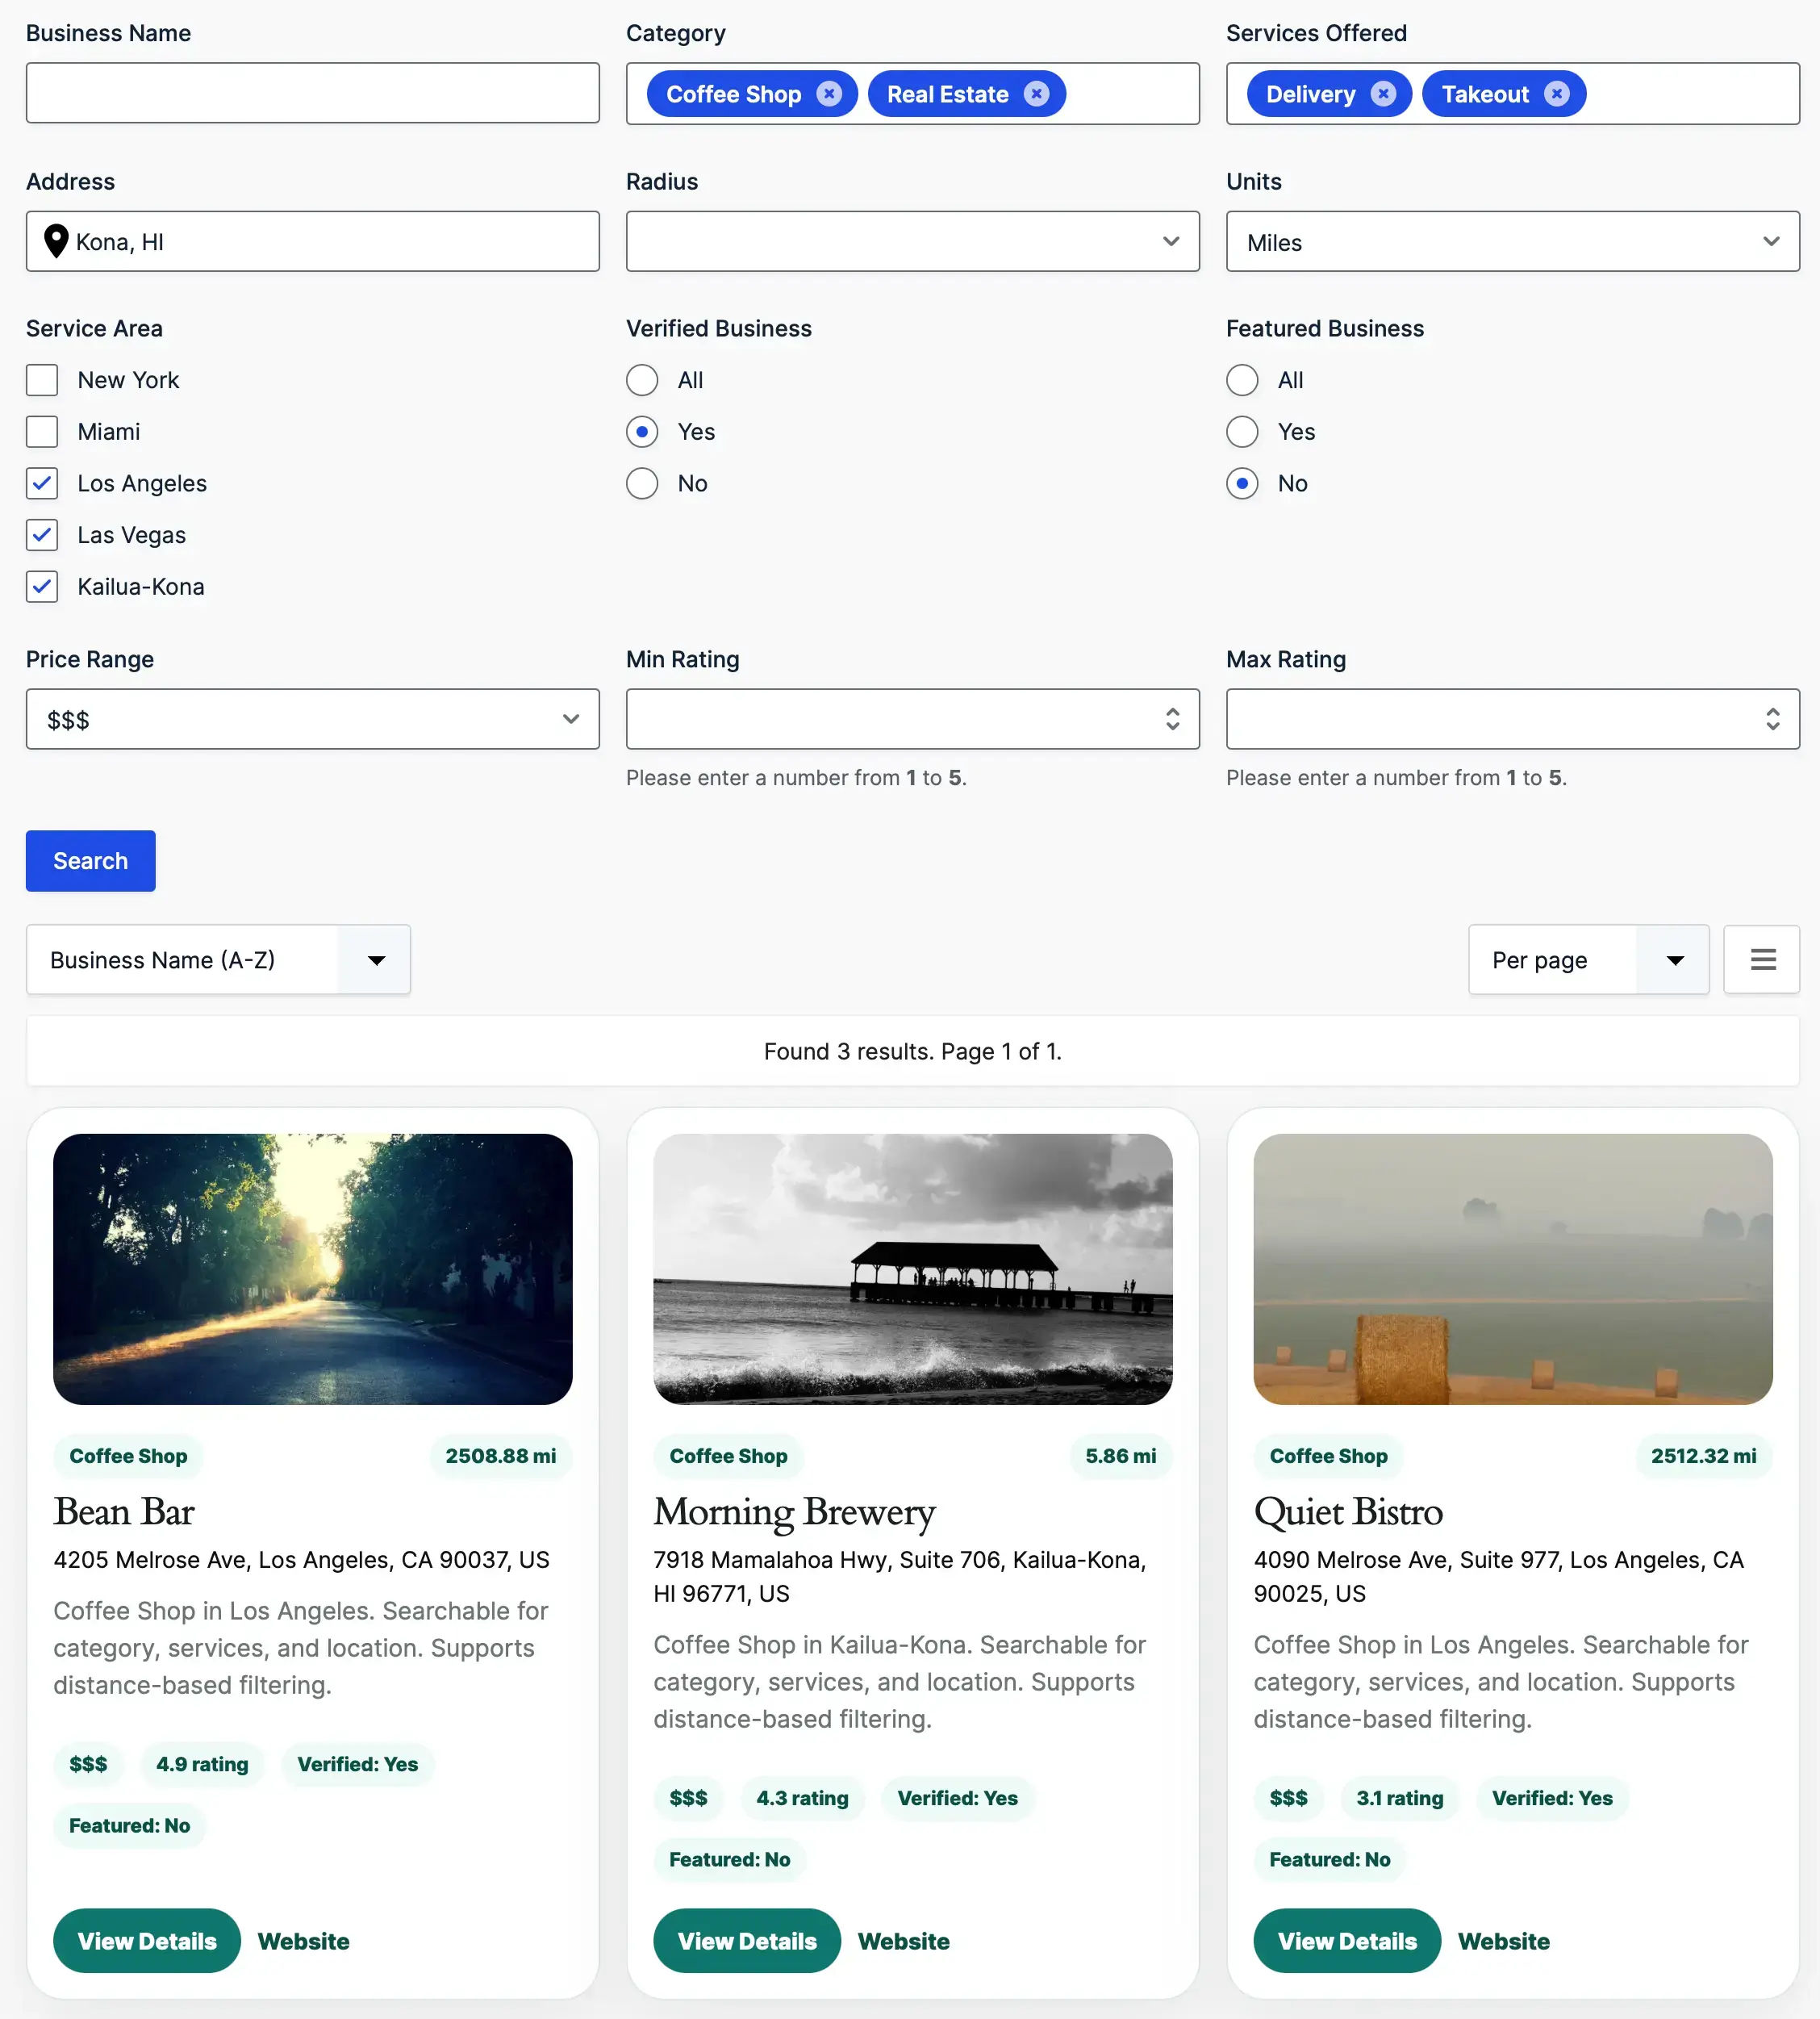Screen dimensions: 1820x2019
Task: Select All under Verified Business
Action: pos(642,380)
